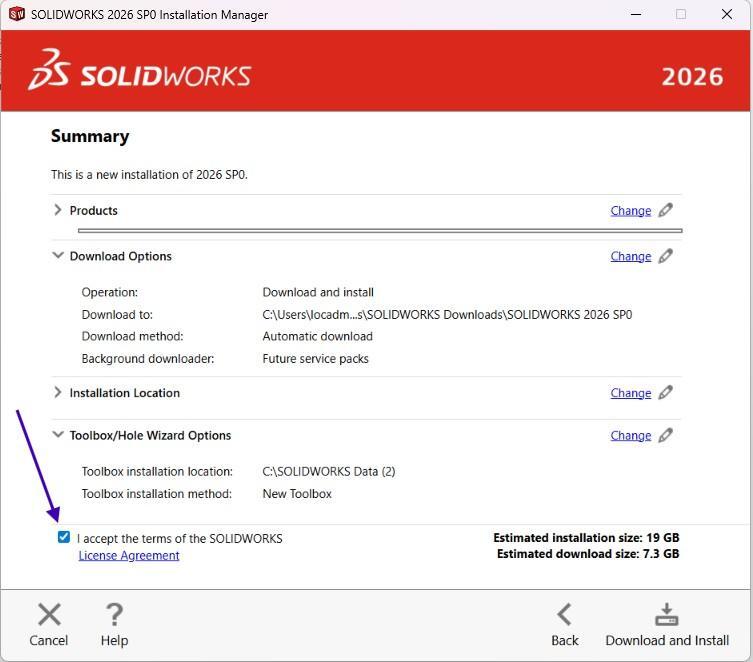
Task: Click pencil icon beside Products Change
Action: click(666, 210)
